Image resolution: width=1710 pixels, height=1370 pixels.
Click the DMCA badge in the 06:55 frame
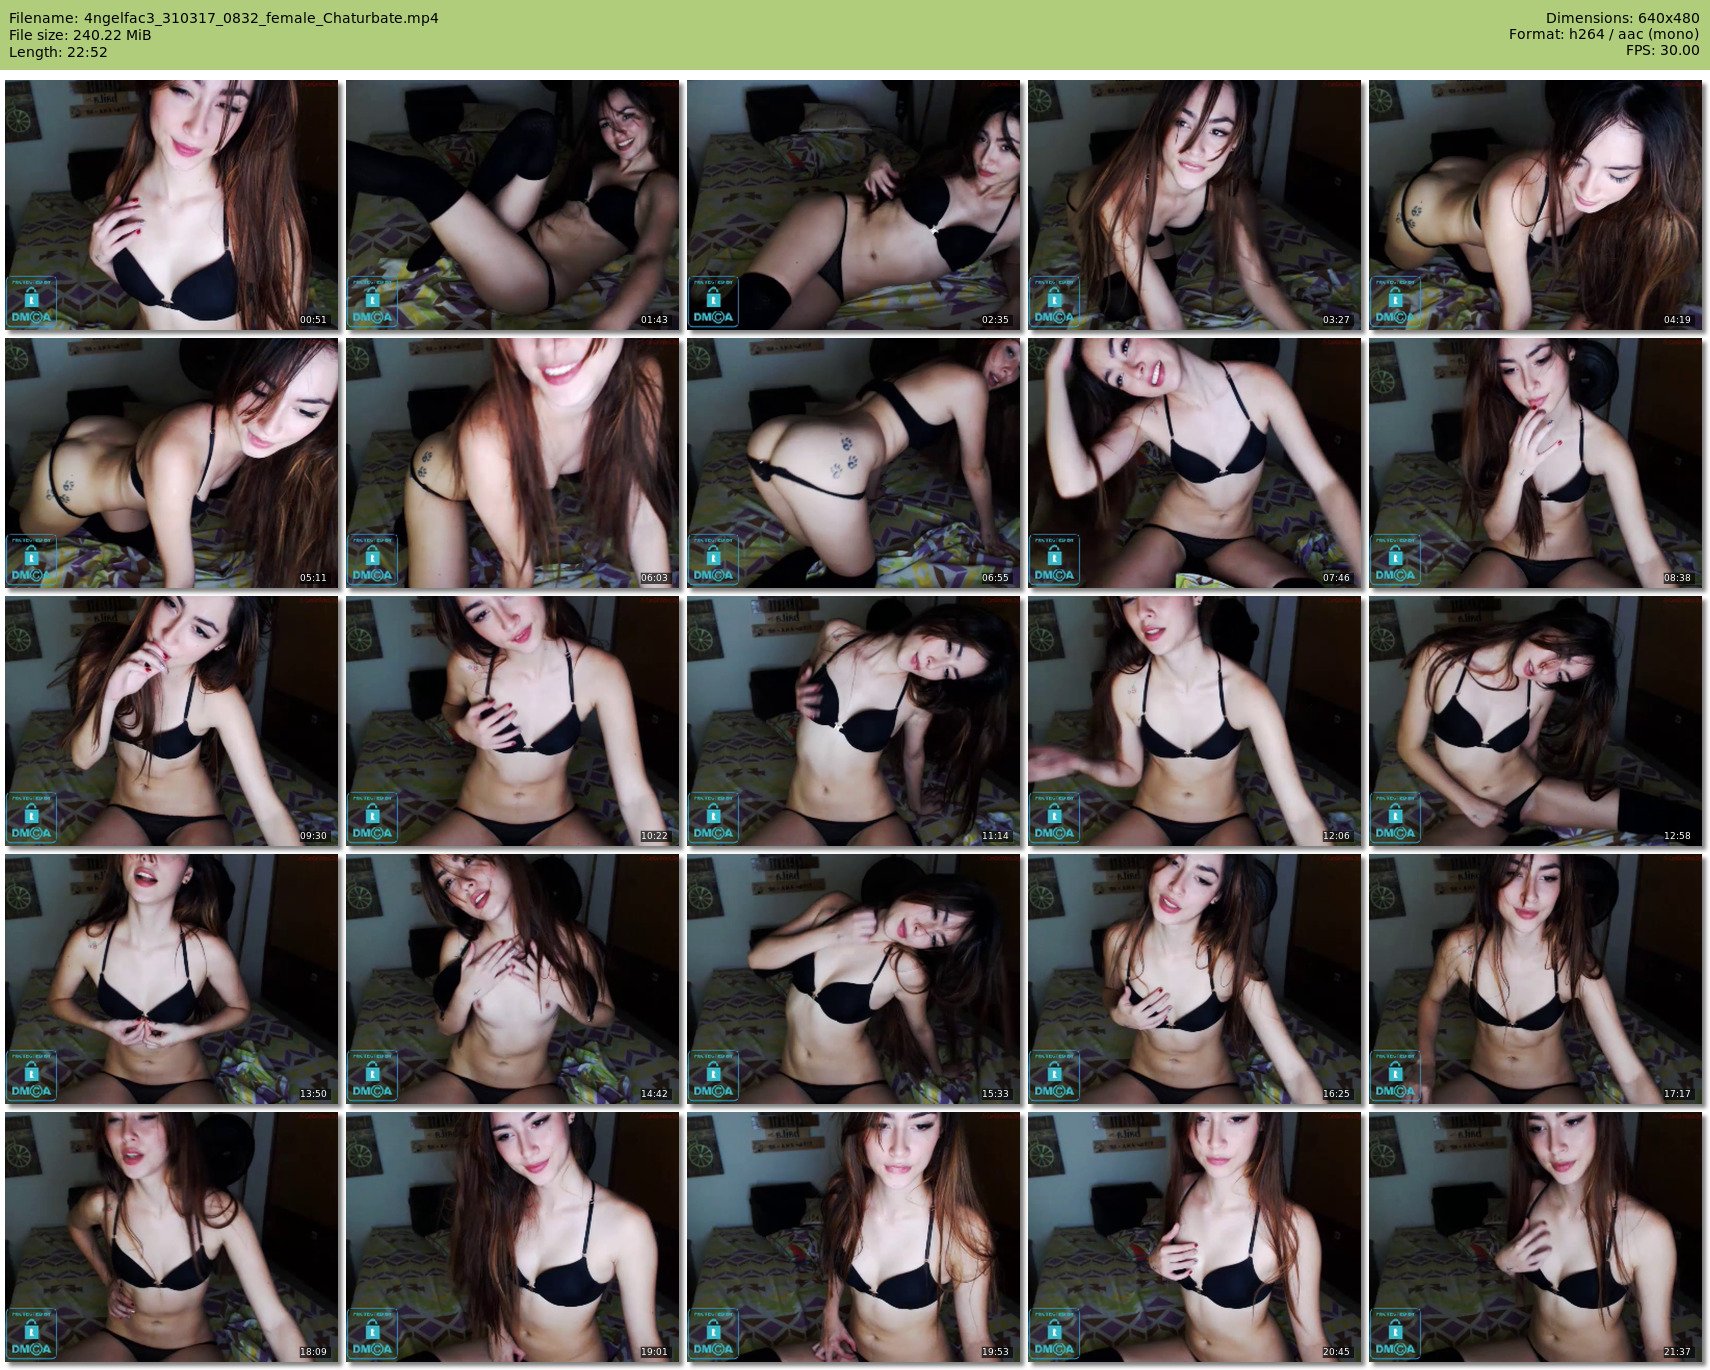(x=713, y=561)
